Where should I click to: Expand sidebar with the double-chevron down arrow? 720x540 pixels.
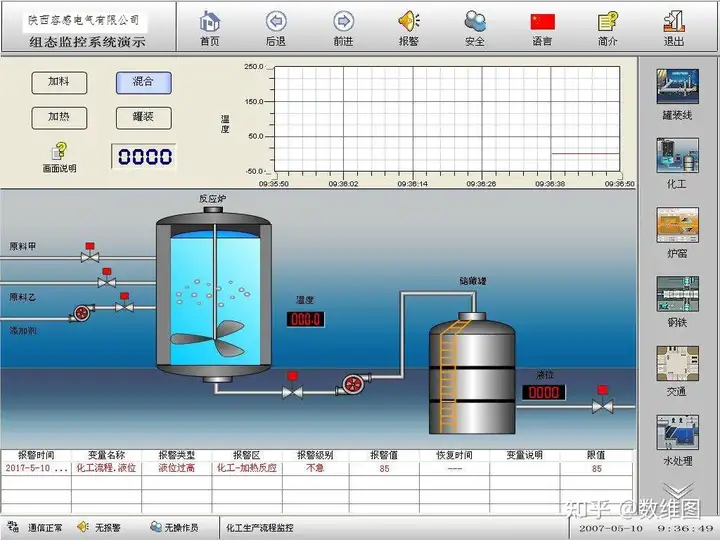click(x=677, y=490)
